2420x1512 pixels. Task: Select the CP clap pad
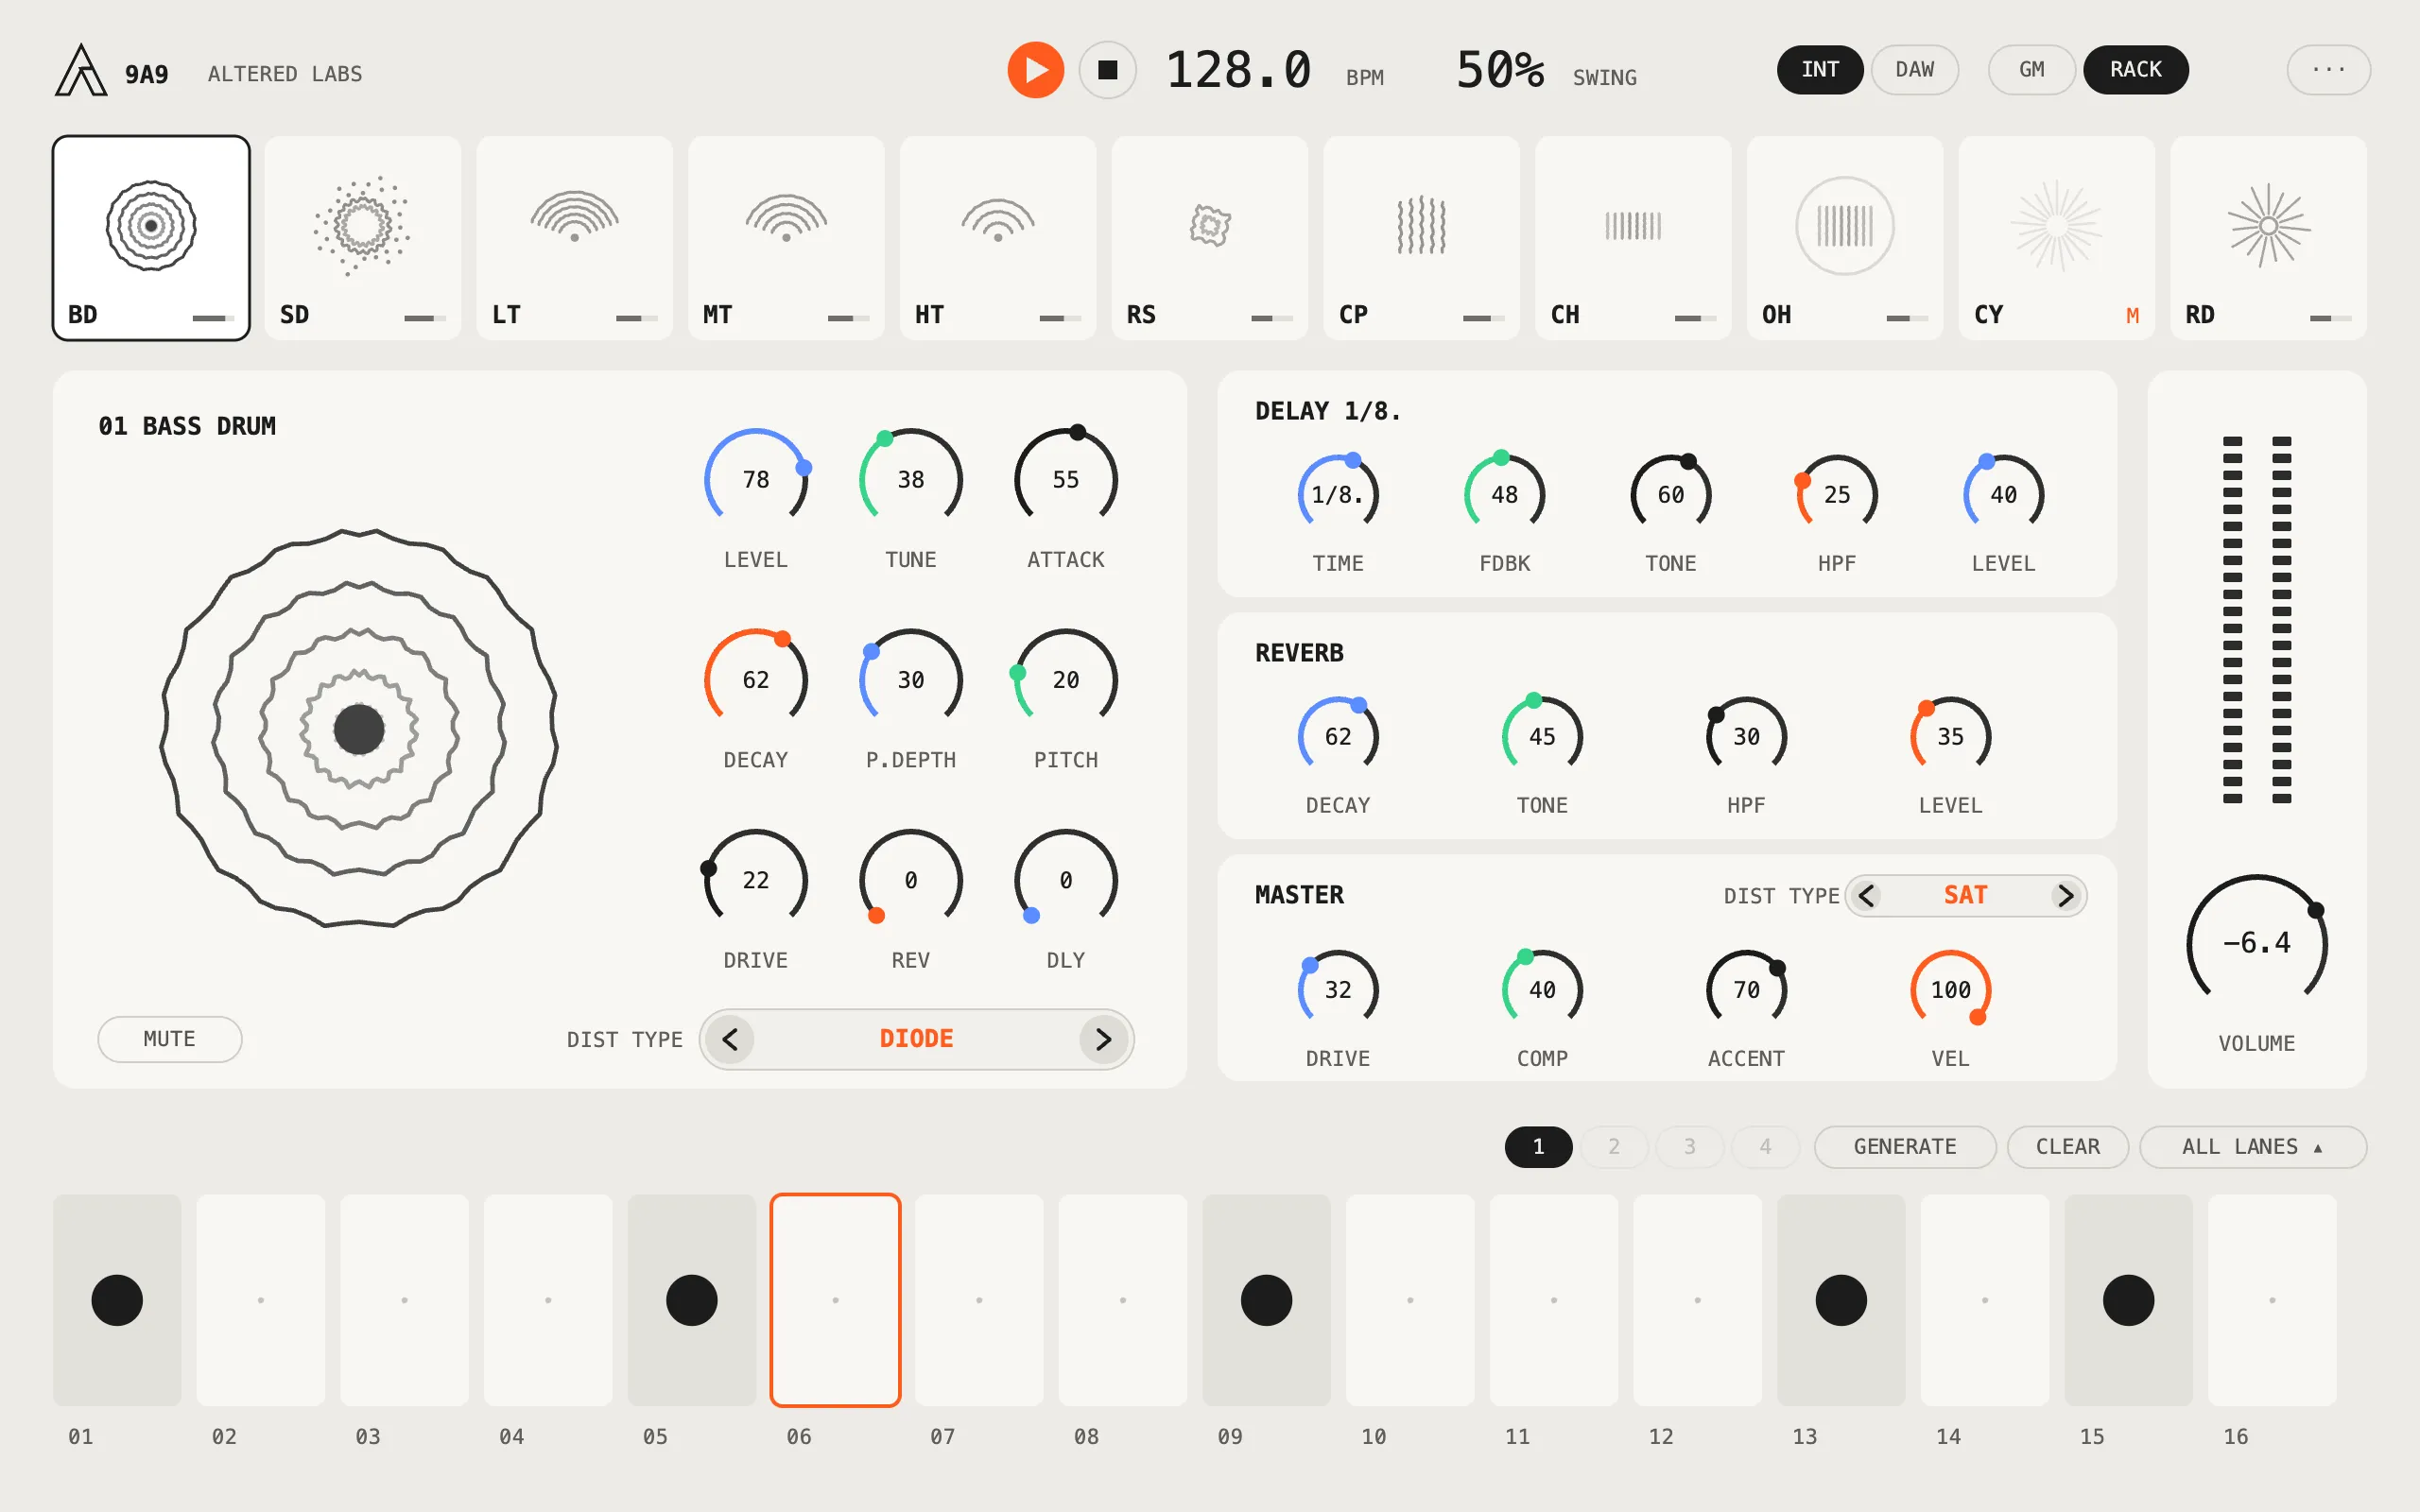(x=1422, y=238)
